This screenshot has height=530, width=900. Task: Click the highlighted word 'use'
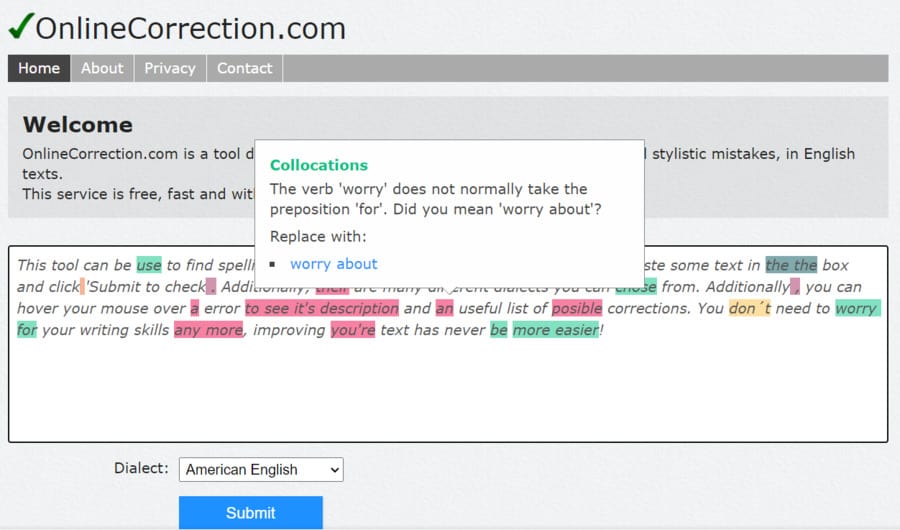[x=149, y=265]
